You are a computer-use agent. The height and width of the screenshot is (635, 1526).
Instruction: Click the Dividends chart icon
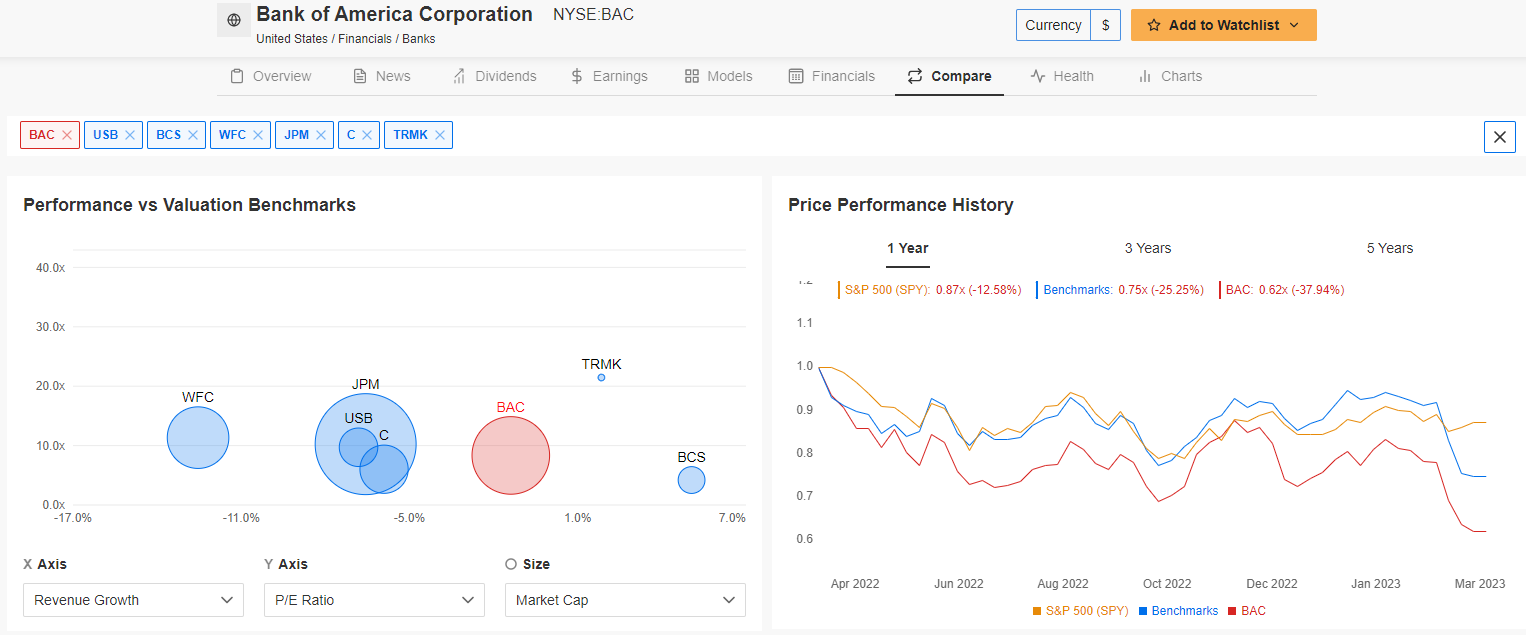459,76
